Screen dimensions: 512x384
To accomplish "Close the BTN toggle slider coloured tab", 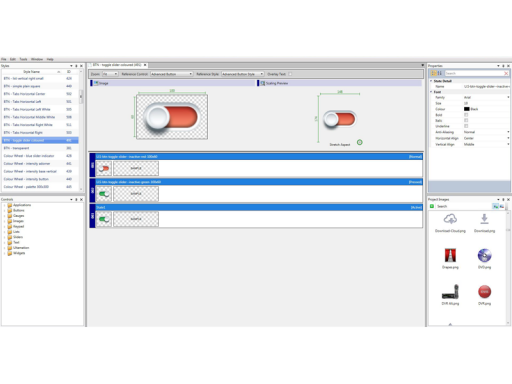I will tap(145, 65).
